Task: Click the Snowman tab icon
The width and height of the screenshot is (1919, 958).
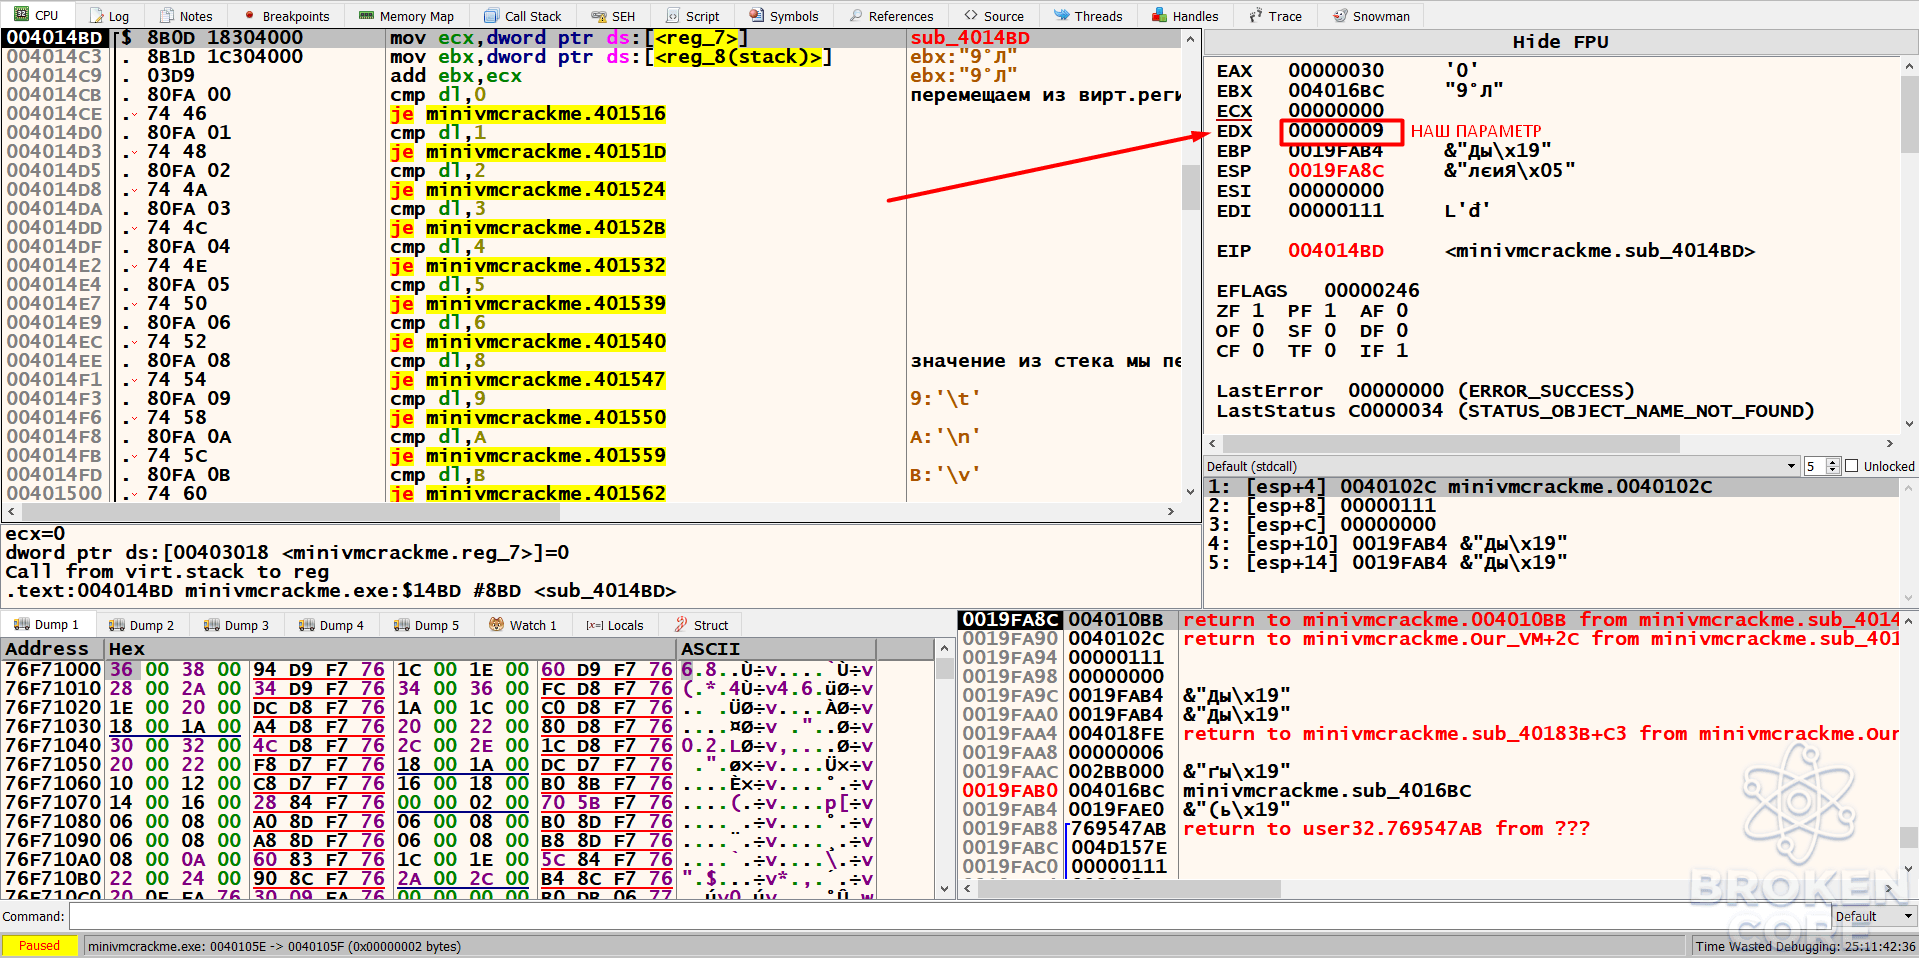Action: (x=1340, y=16)
